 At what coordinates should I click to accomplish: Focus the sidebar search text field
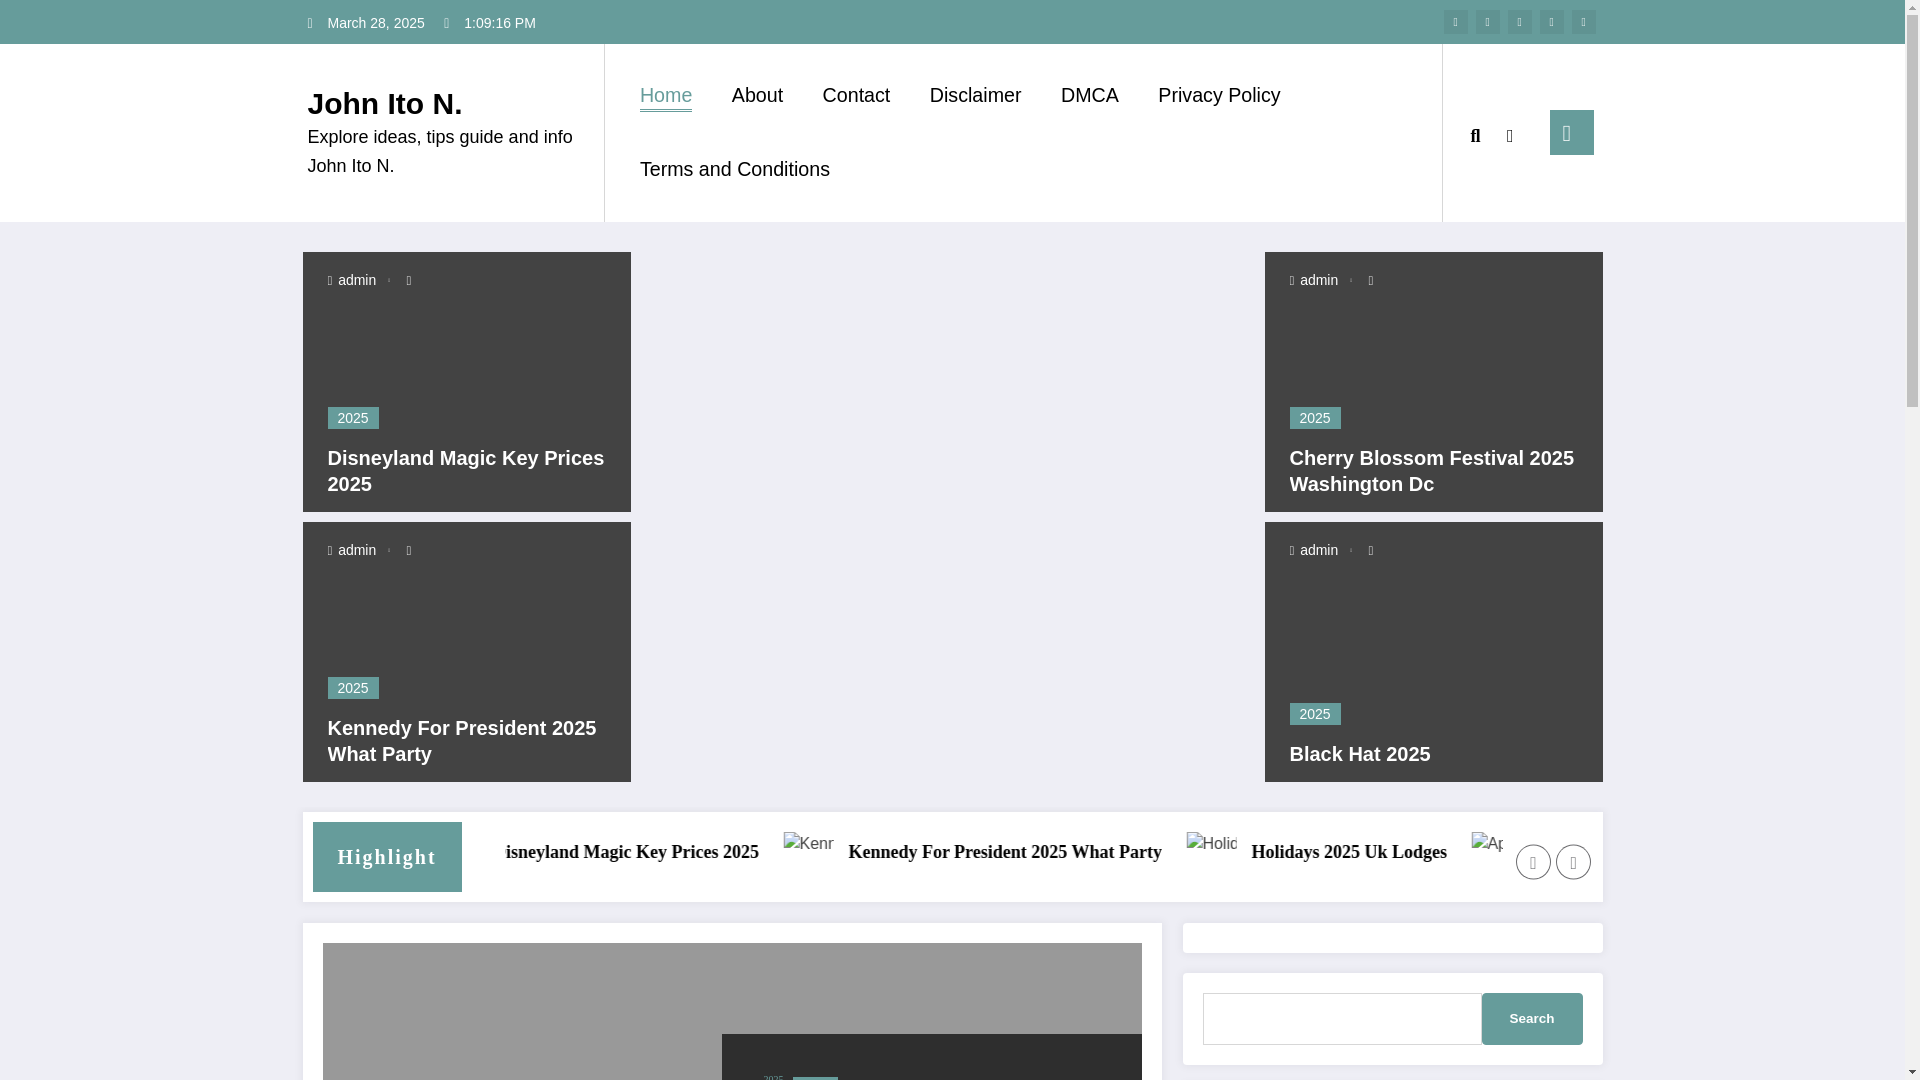tap(1342, 1019)
